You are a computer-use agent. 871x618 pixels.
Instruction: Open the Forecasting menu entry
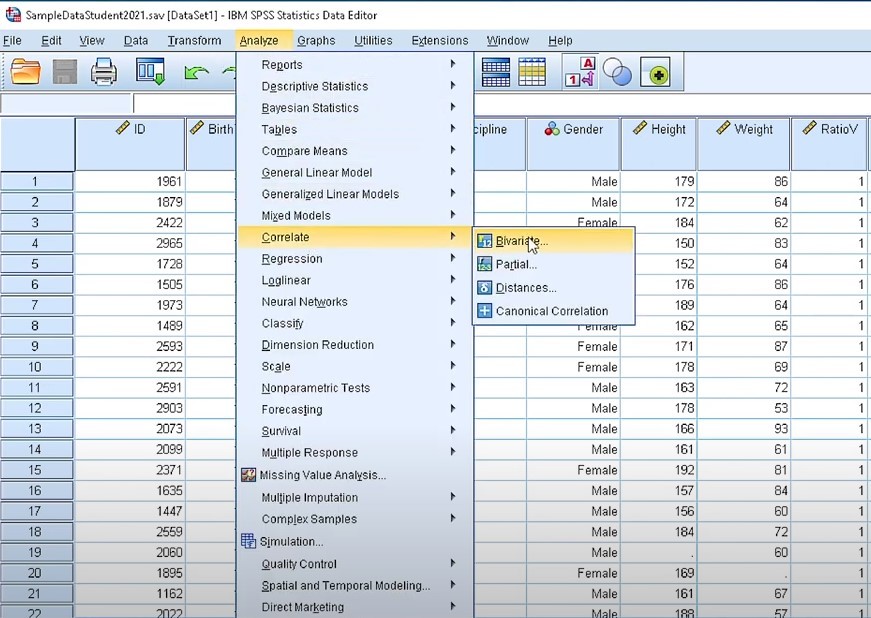tap(356, 410)
